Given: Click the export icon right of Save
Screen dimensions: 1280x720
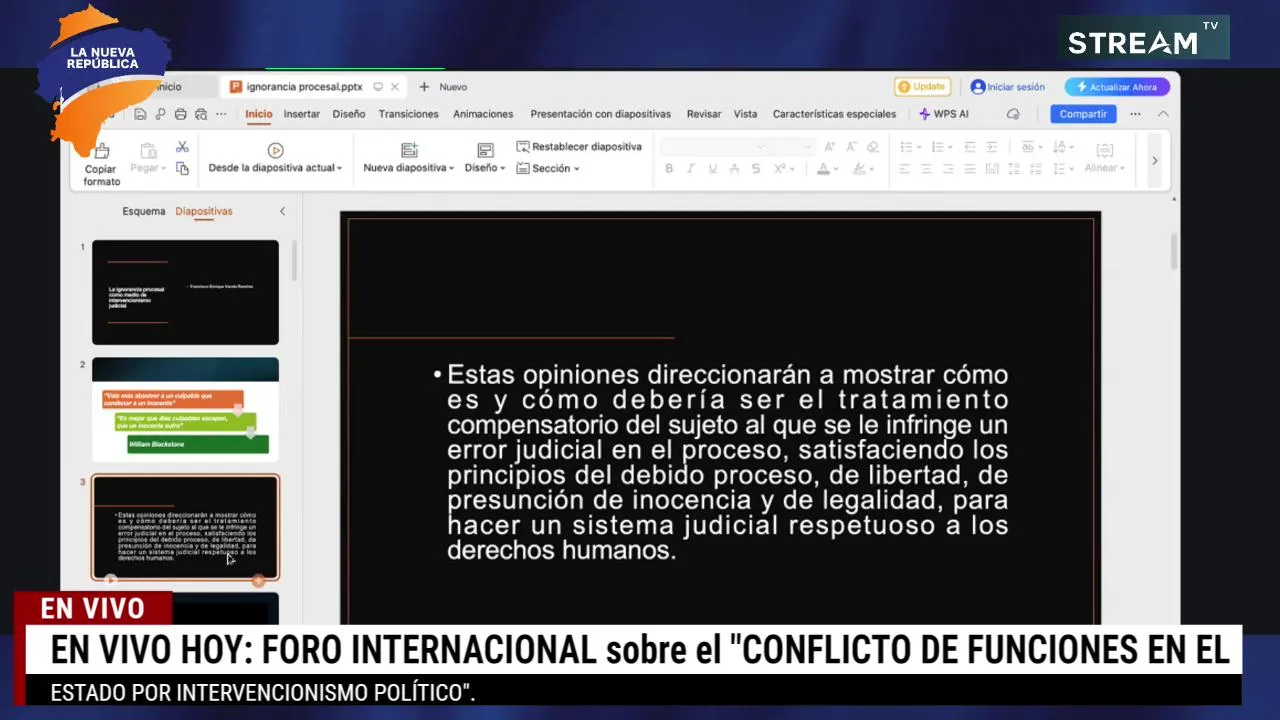Looking at the screenshot, I should tap(160, 114).
